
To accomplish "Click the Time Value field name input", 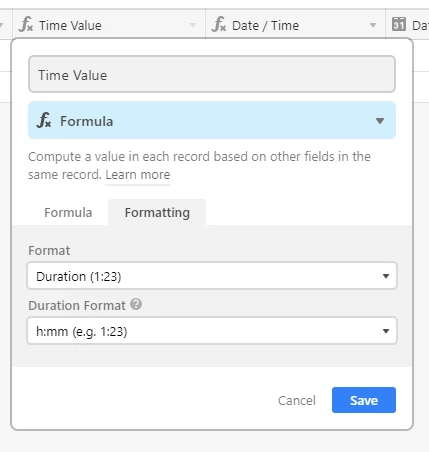I will click(x=212, y=74).
